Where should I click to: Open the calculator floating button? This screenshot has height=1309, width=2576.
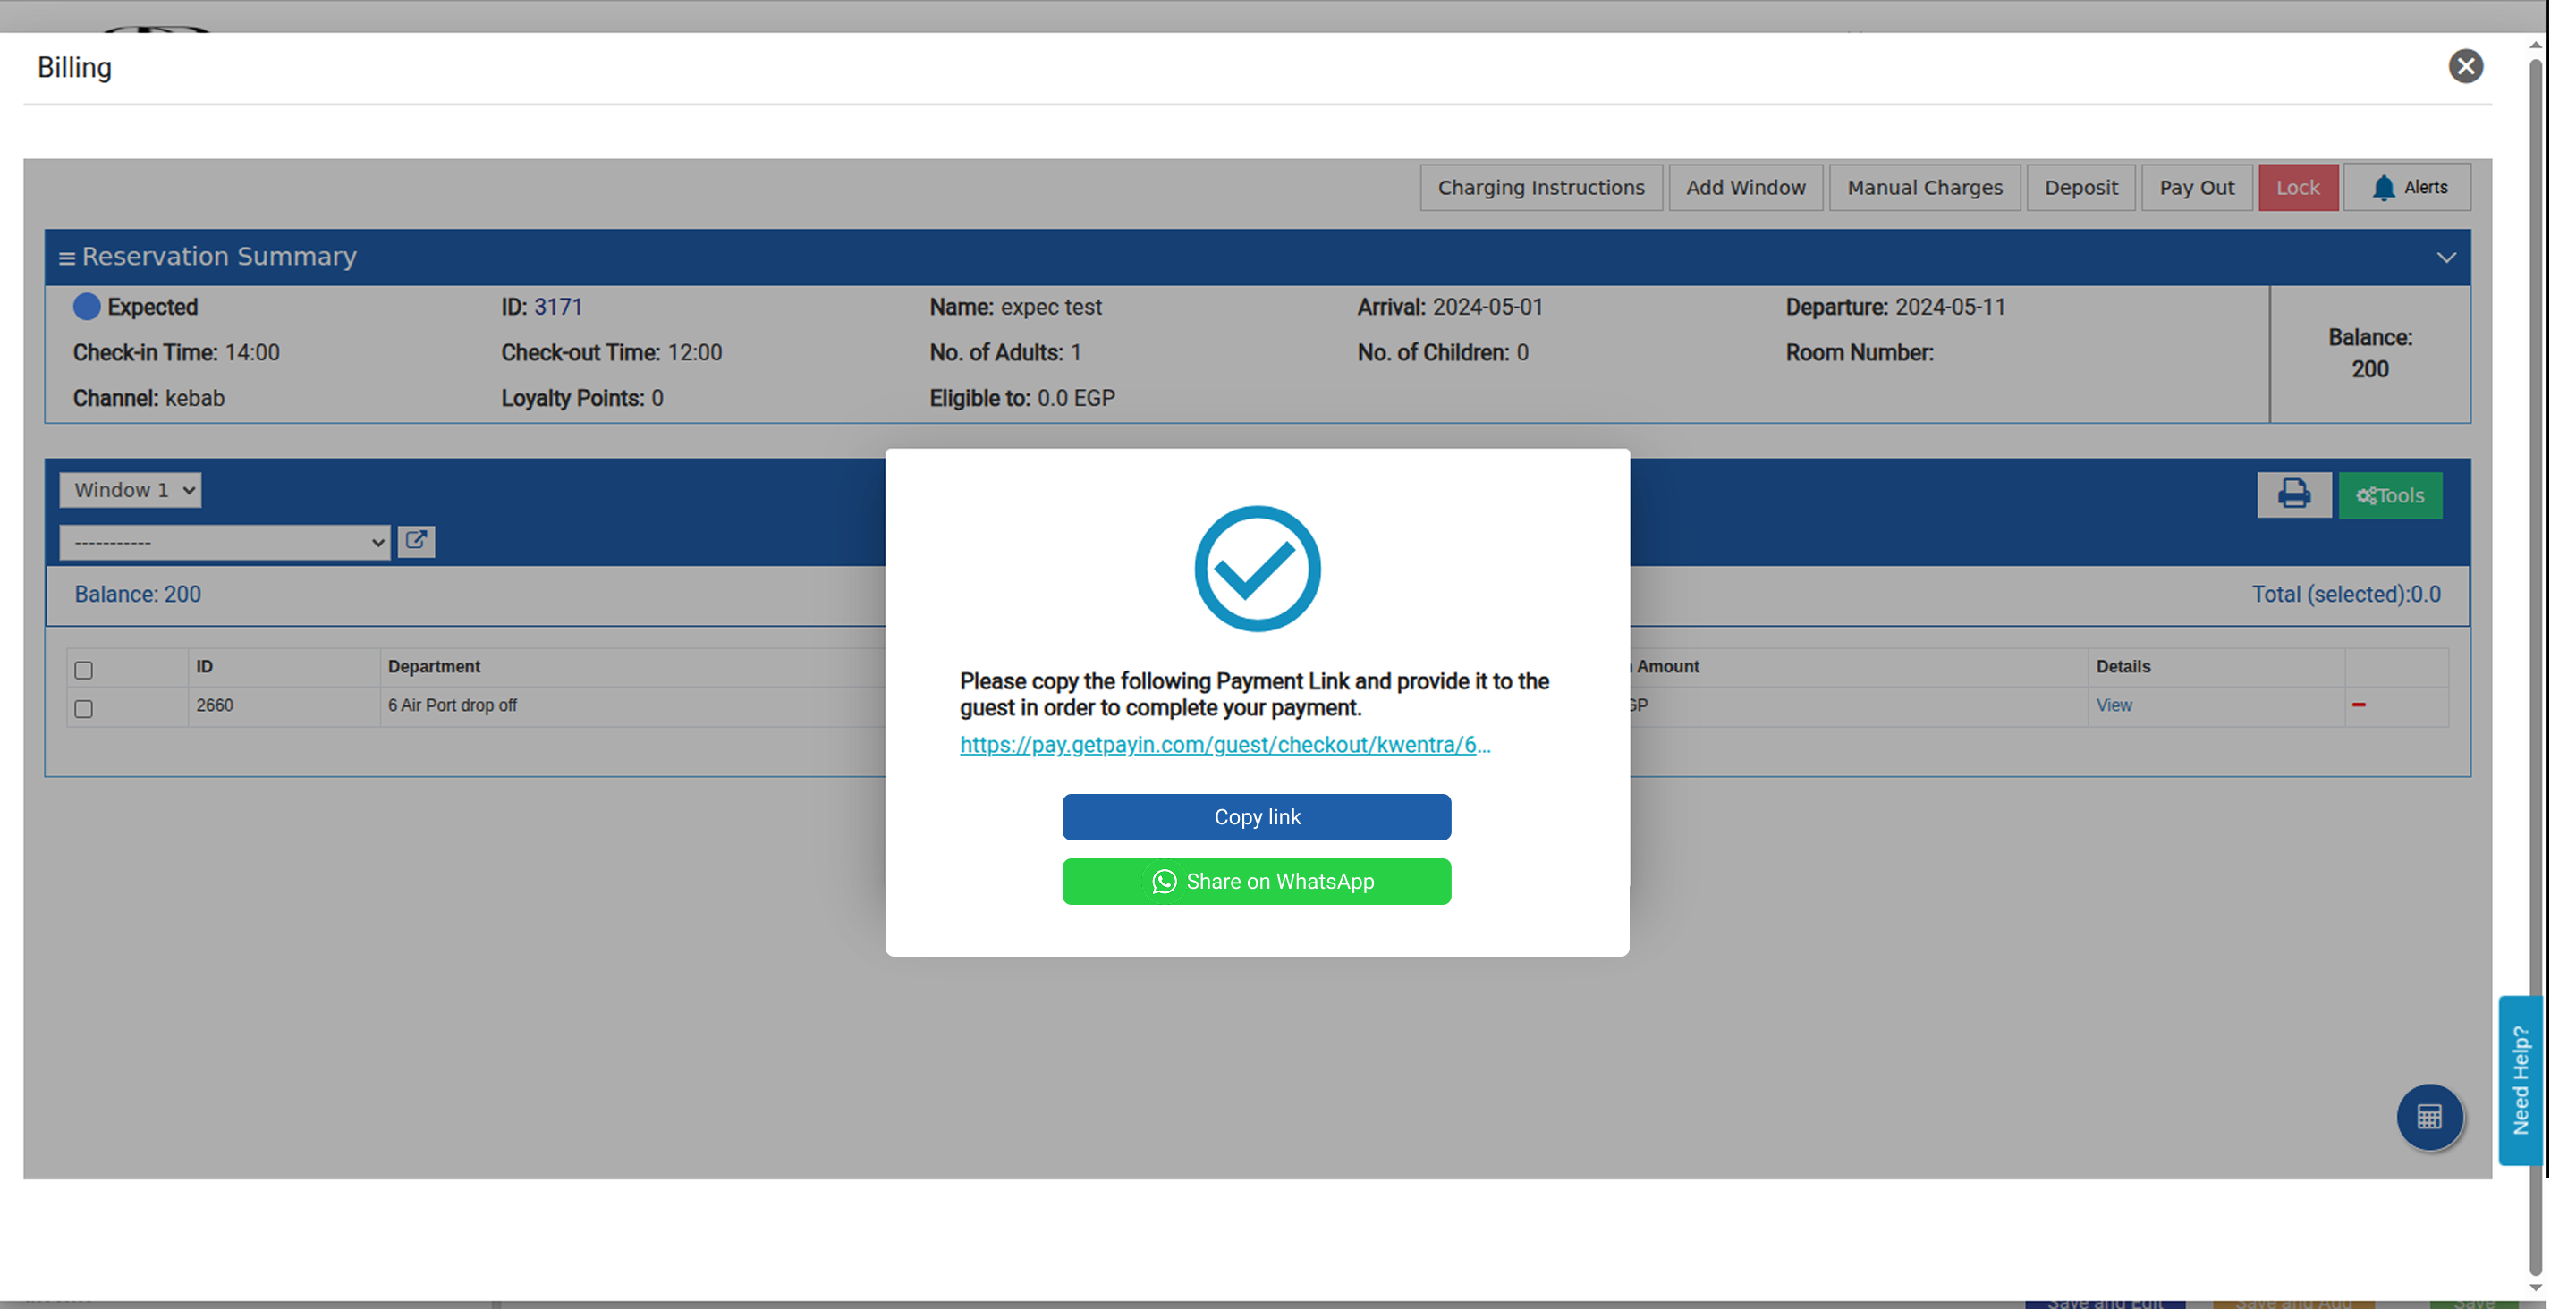2428,1116
